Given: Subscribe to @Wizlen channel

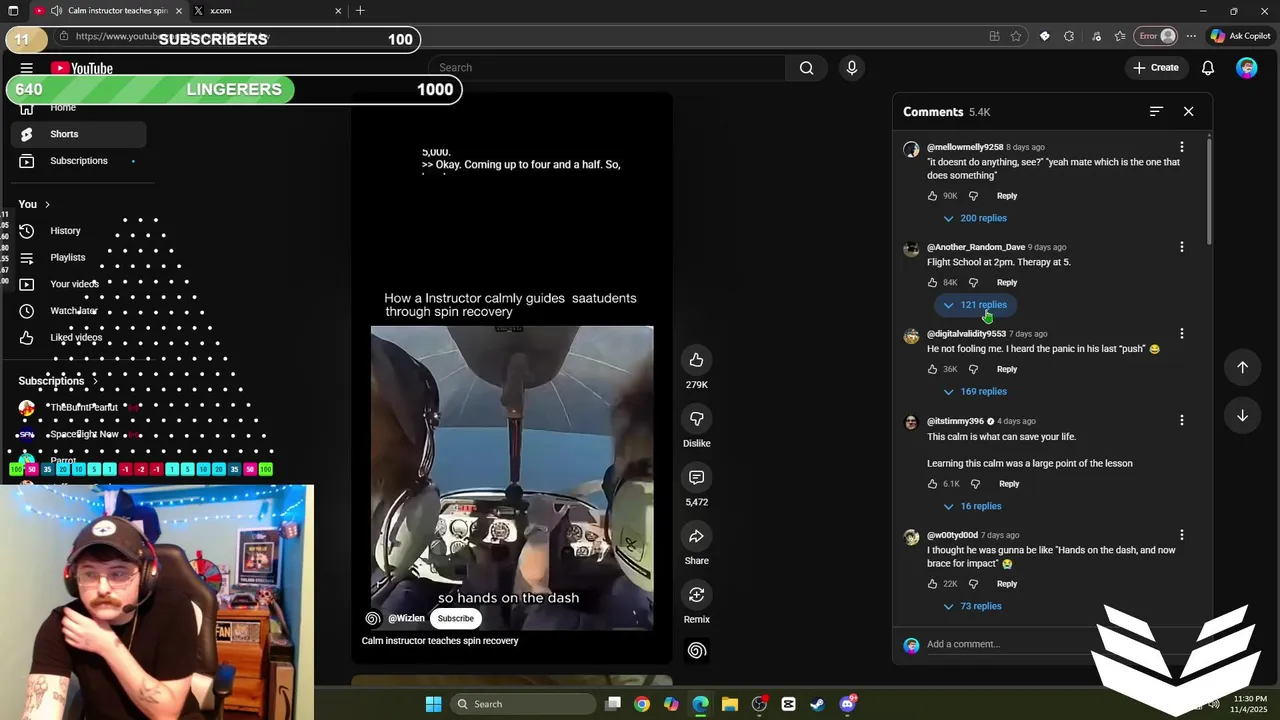Looking at the screenshot, I should pos(455,619).
